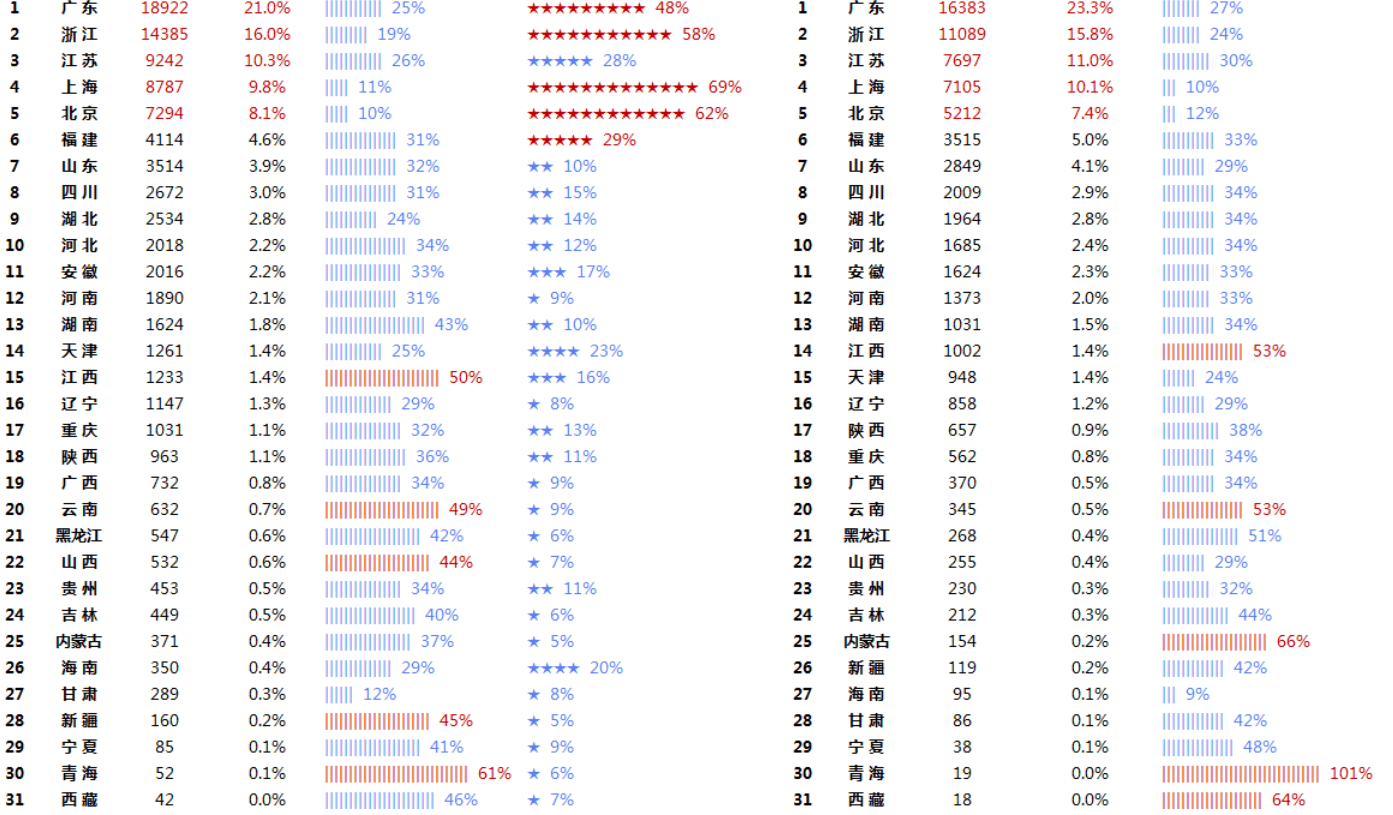Select the value 2849 for 山东

(x=962, y=166)
